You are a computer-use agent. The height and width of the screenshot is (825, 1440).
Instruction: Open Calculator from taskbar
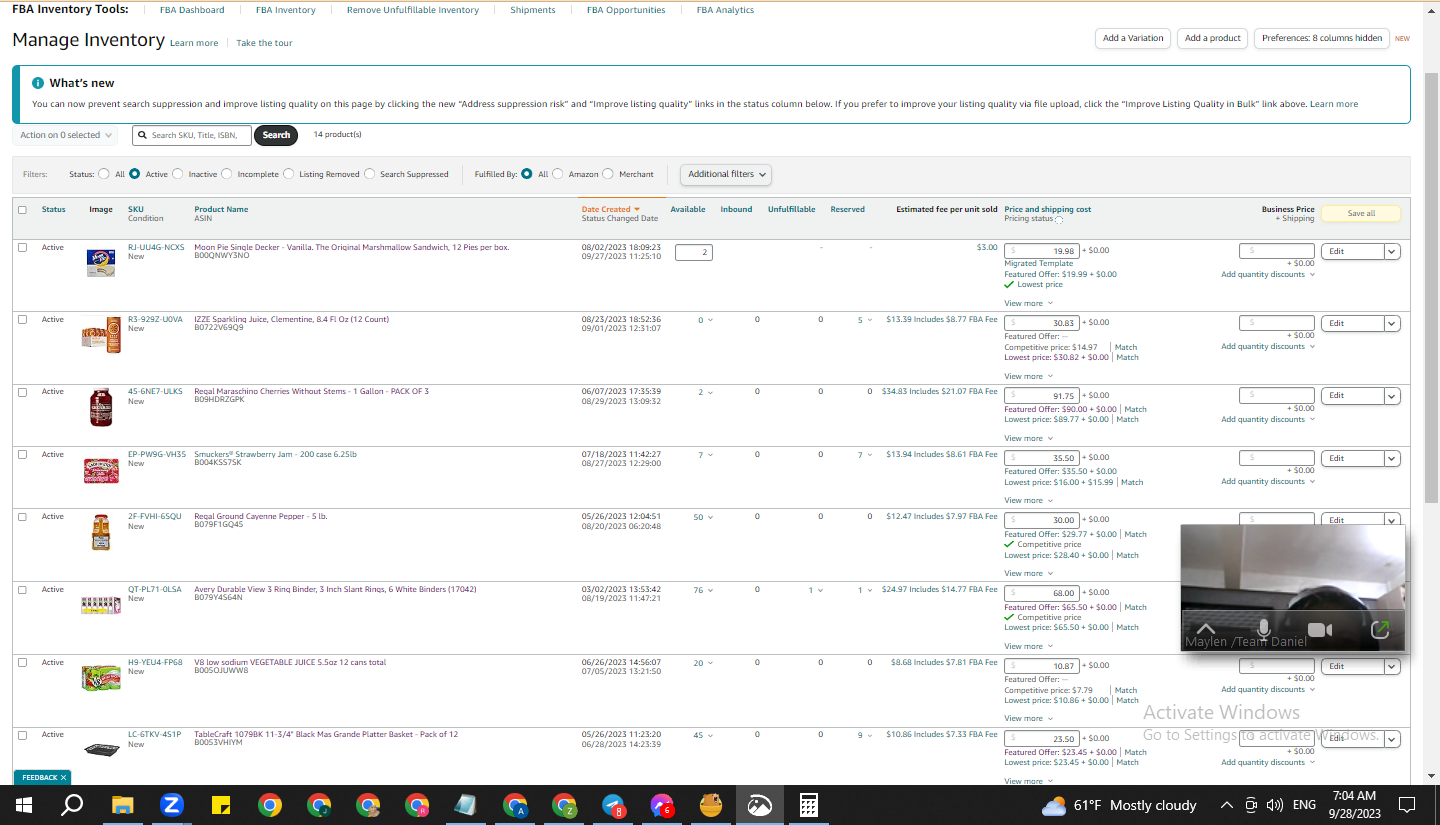809,805
